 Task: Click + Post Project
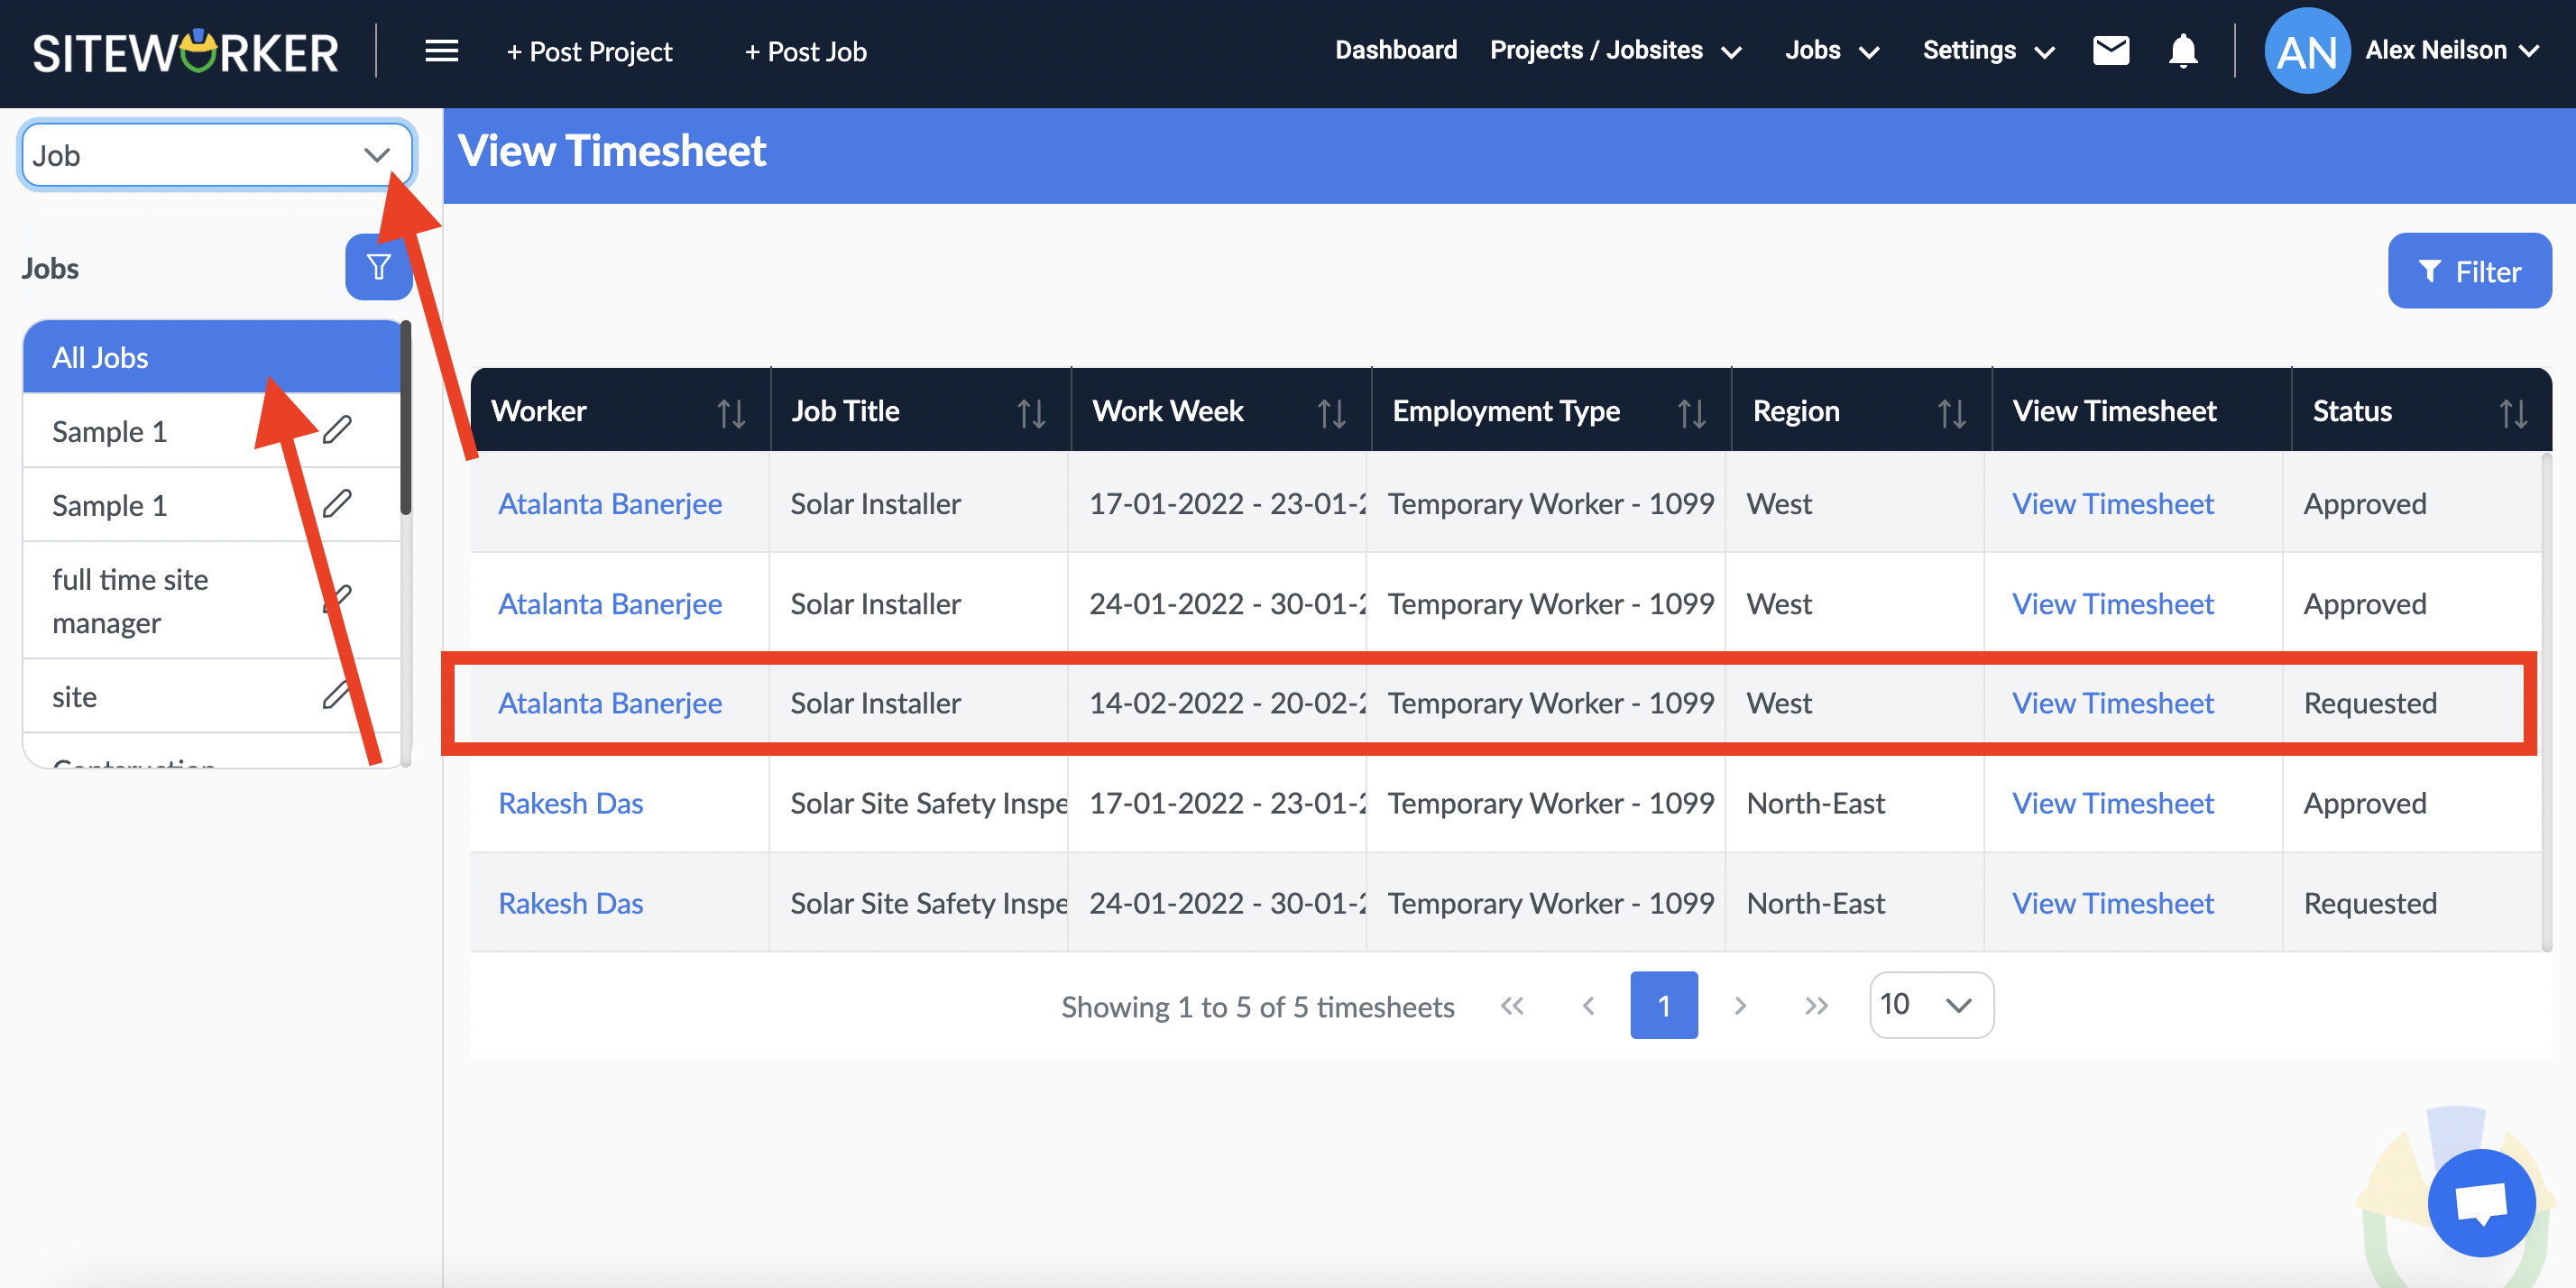click(589, 52)
